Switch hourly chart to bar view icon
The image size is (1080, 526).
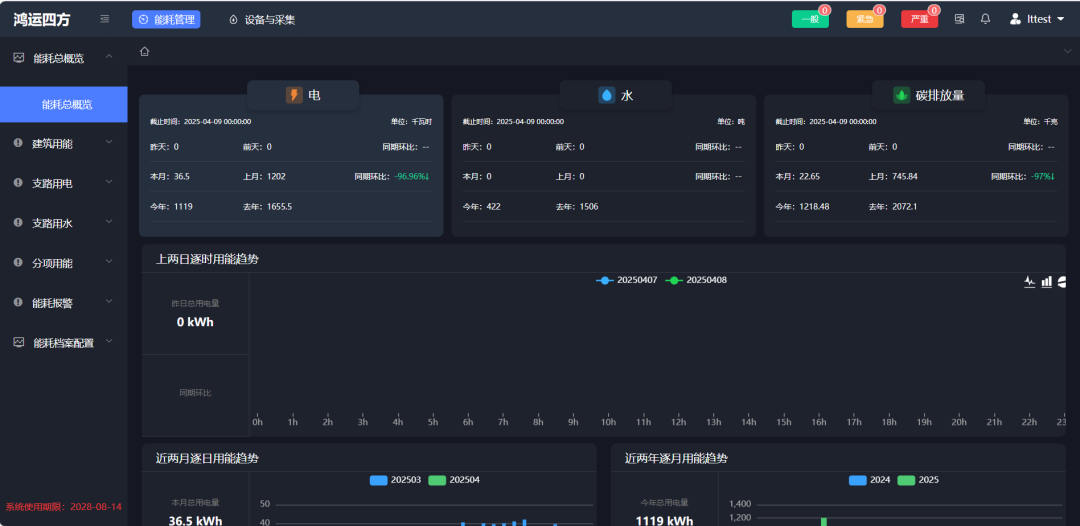[x=1046, y=282]
